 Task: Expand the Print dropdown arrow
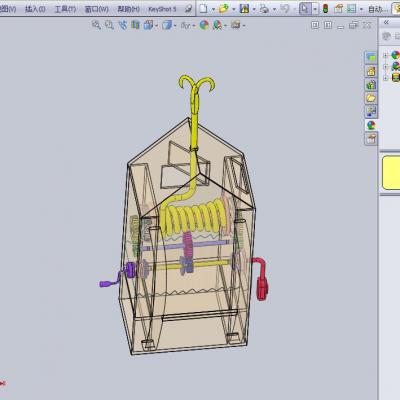coord(274,9)
